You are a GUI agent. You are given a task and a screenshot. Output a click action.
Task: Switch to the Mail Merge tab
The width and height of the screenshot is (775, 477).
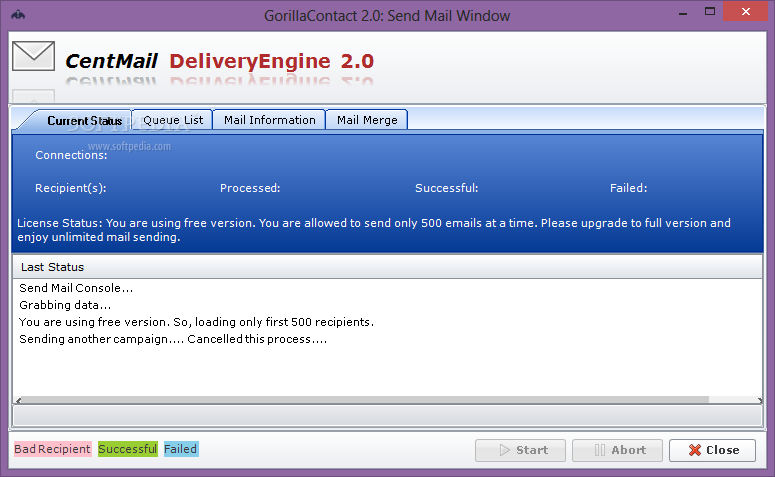coord(367,120)
